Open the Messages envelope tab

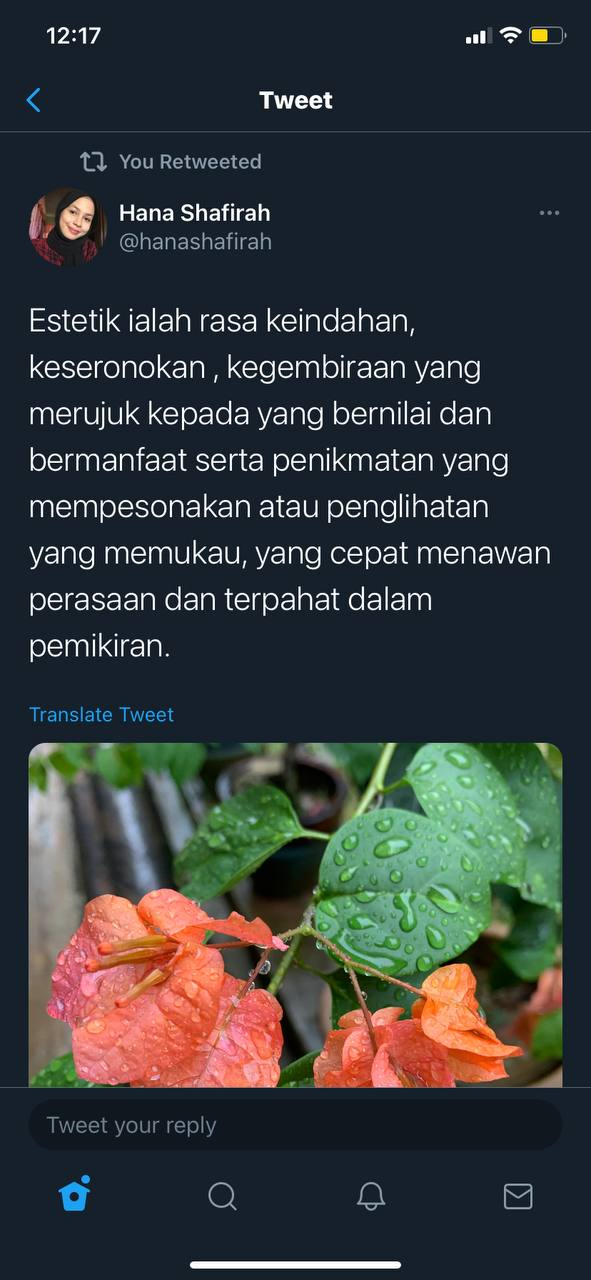pos(518,1196)
